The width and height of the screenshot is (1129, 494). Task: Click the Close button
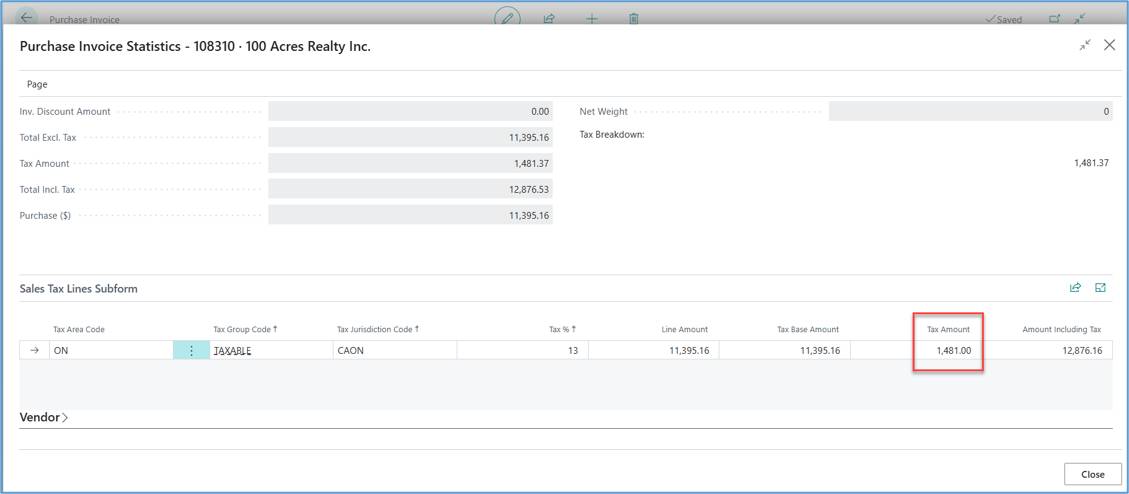click(x=1092, y=475)
